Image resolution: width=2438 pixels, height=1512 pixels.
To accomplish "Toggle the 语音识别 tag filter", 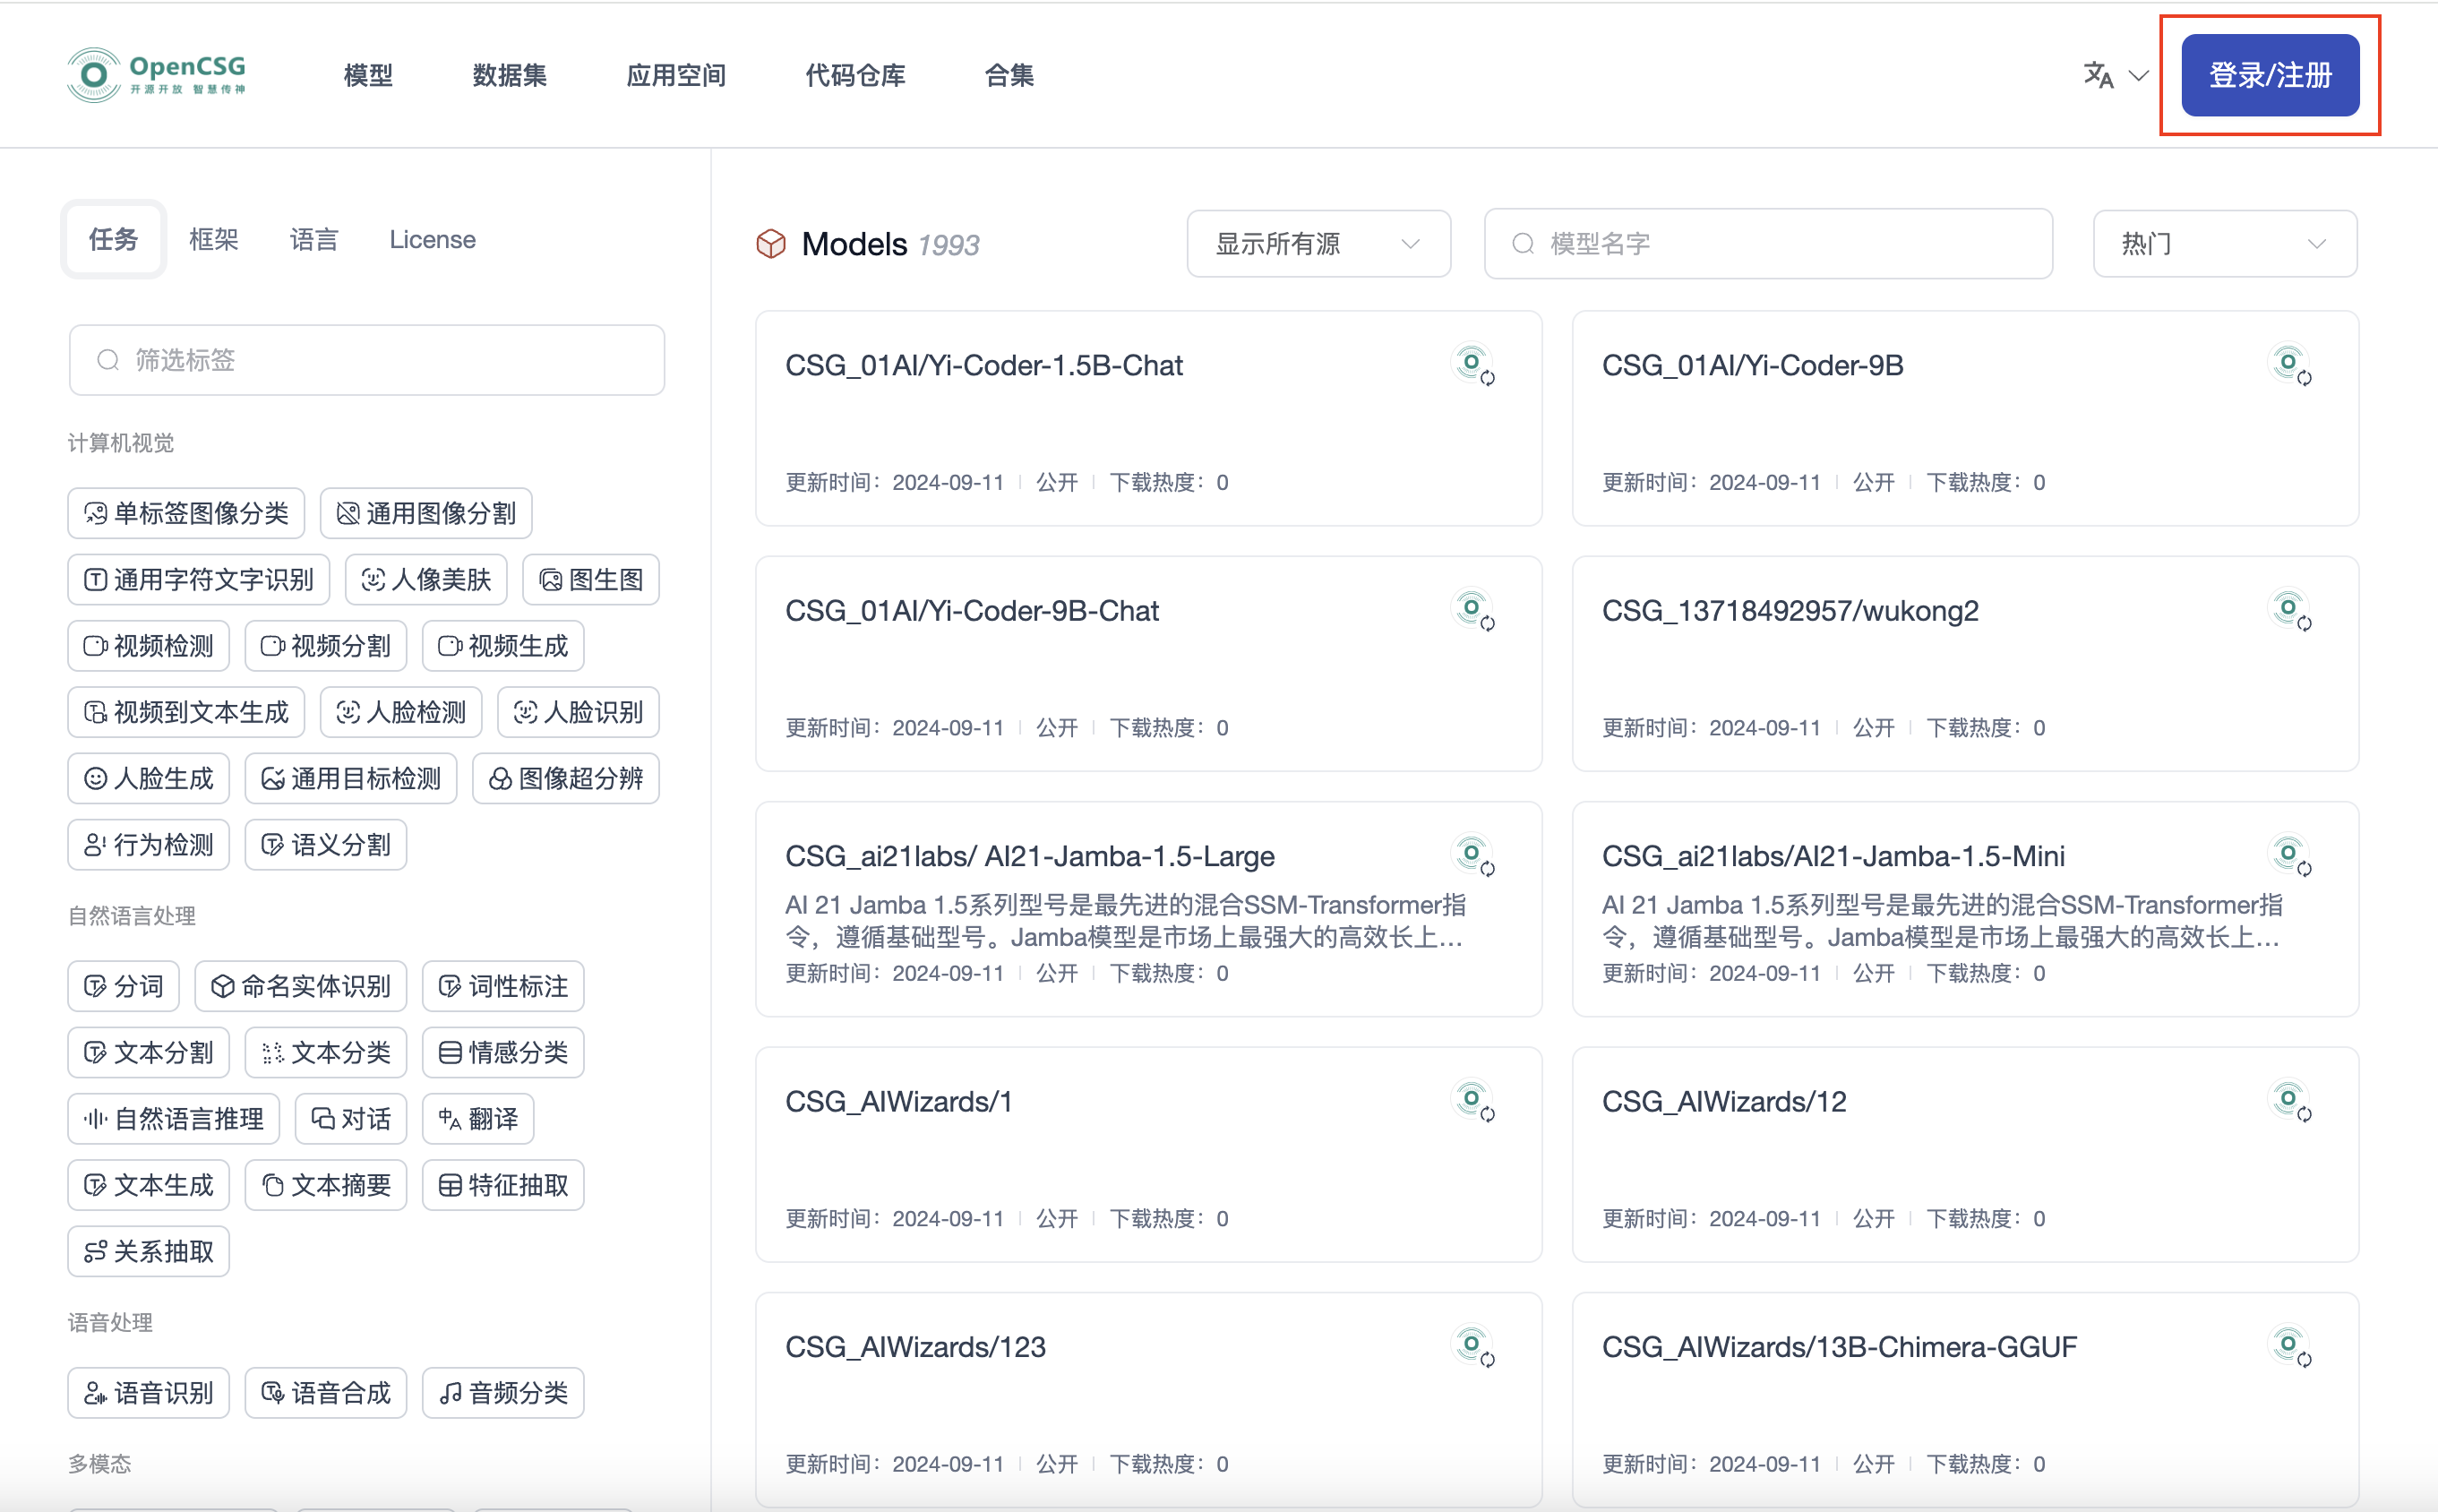I will point(149,1393).
